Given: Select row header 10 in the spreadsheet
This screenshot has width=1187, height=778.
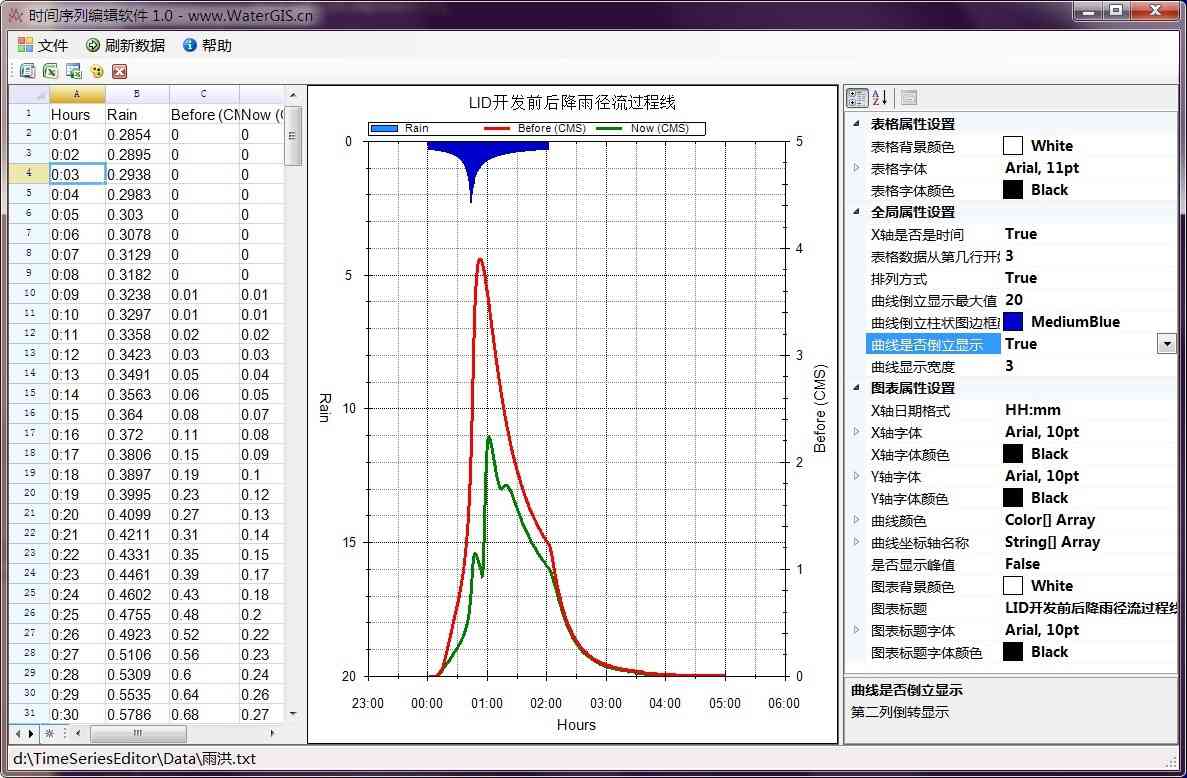Looking at the screenshot, I should click(x=29, y=294).
